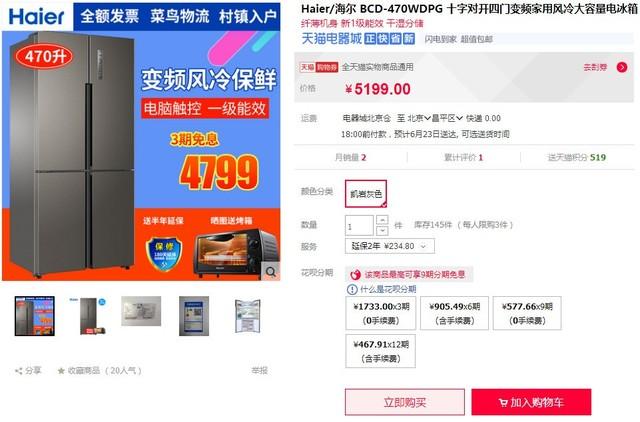Image resolution: width=640 pixels, height=422 pixels.
Task: Expand the 北京 city delivery dropdown
Action: tap(419, 118)
